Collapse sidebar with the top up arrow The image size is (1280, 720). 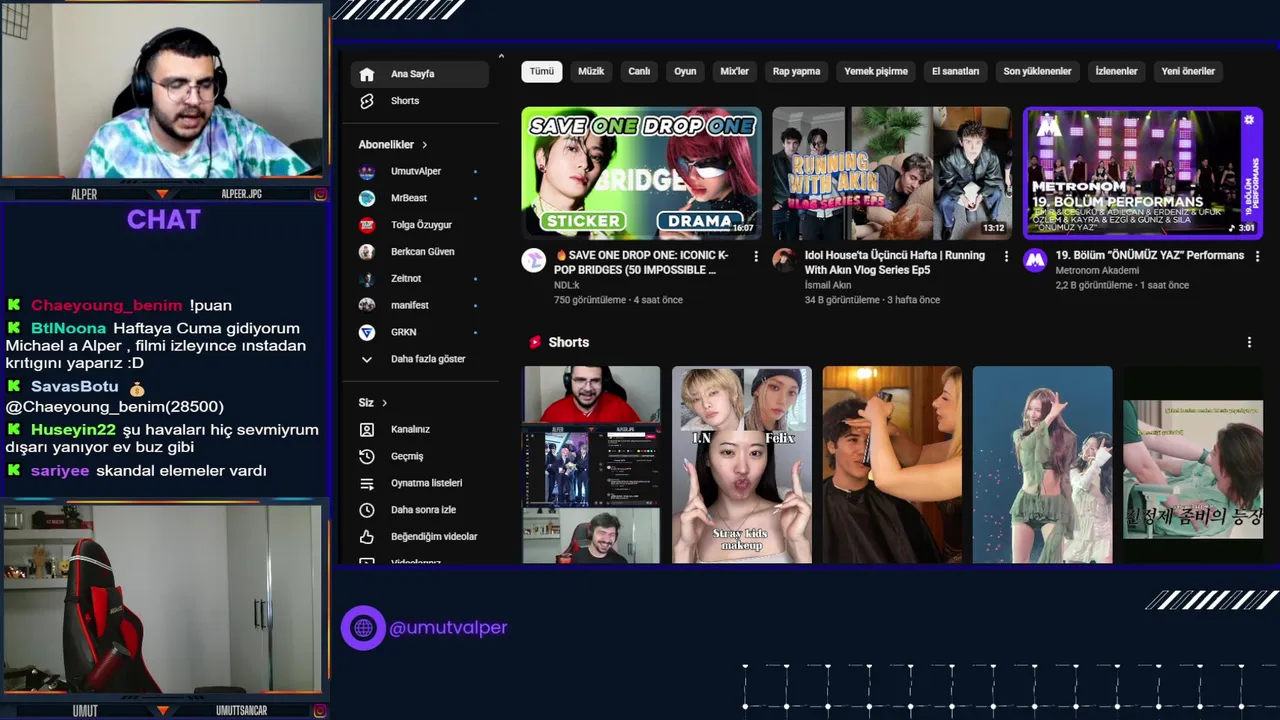(501, 56)
